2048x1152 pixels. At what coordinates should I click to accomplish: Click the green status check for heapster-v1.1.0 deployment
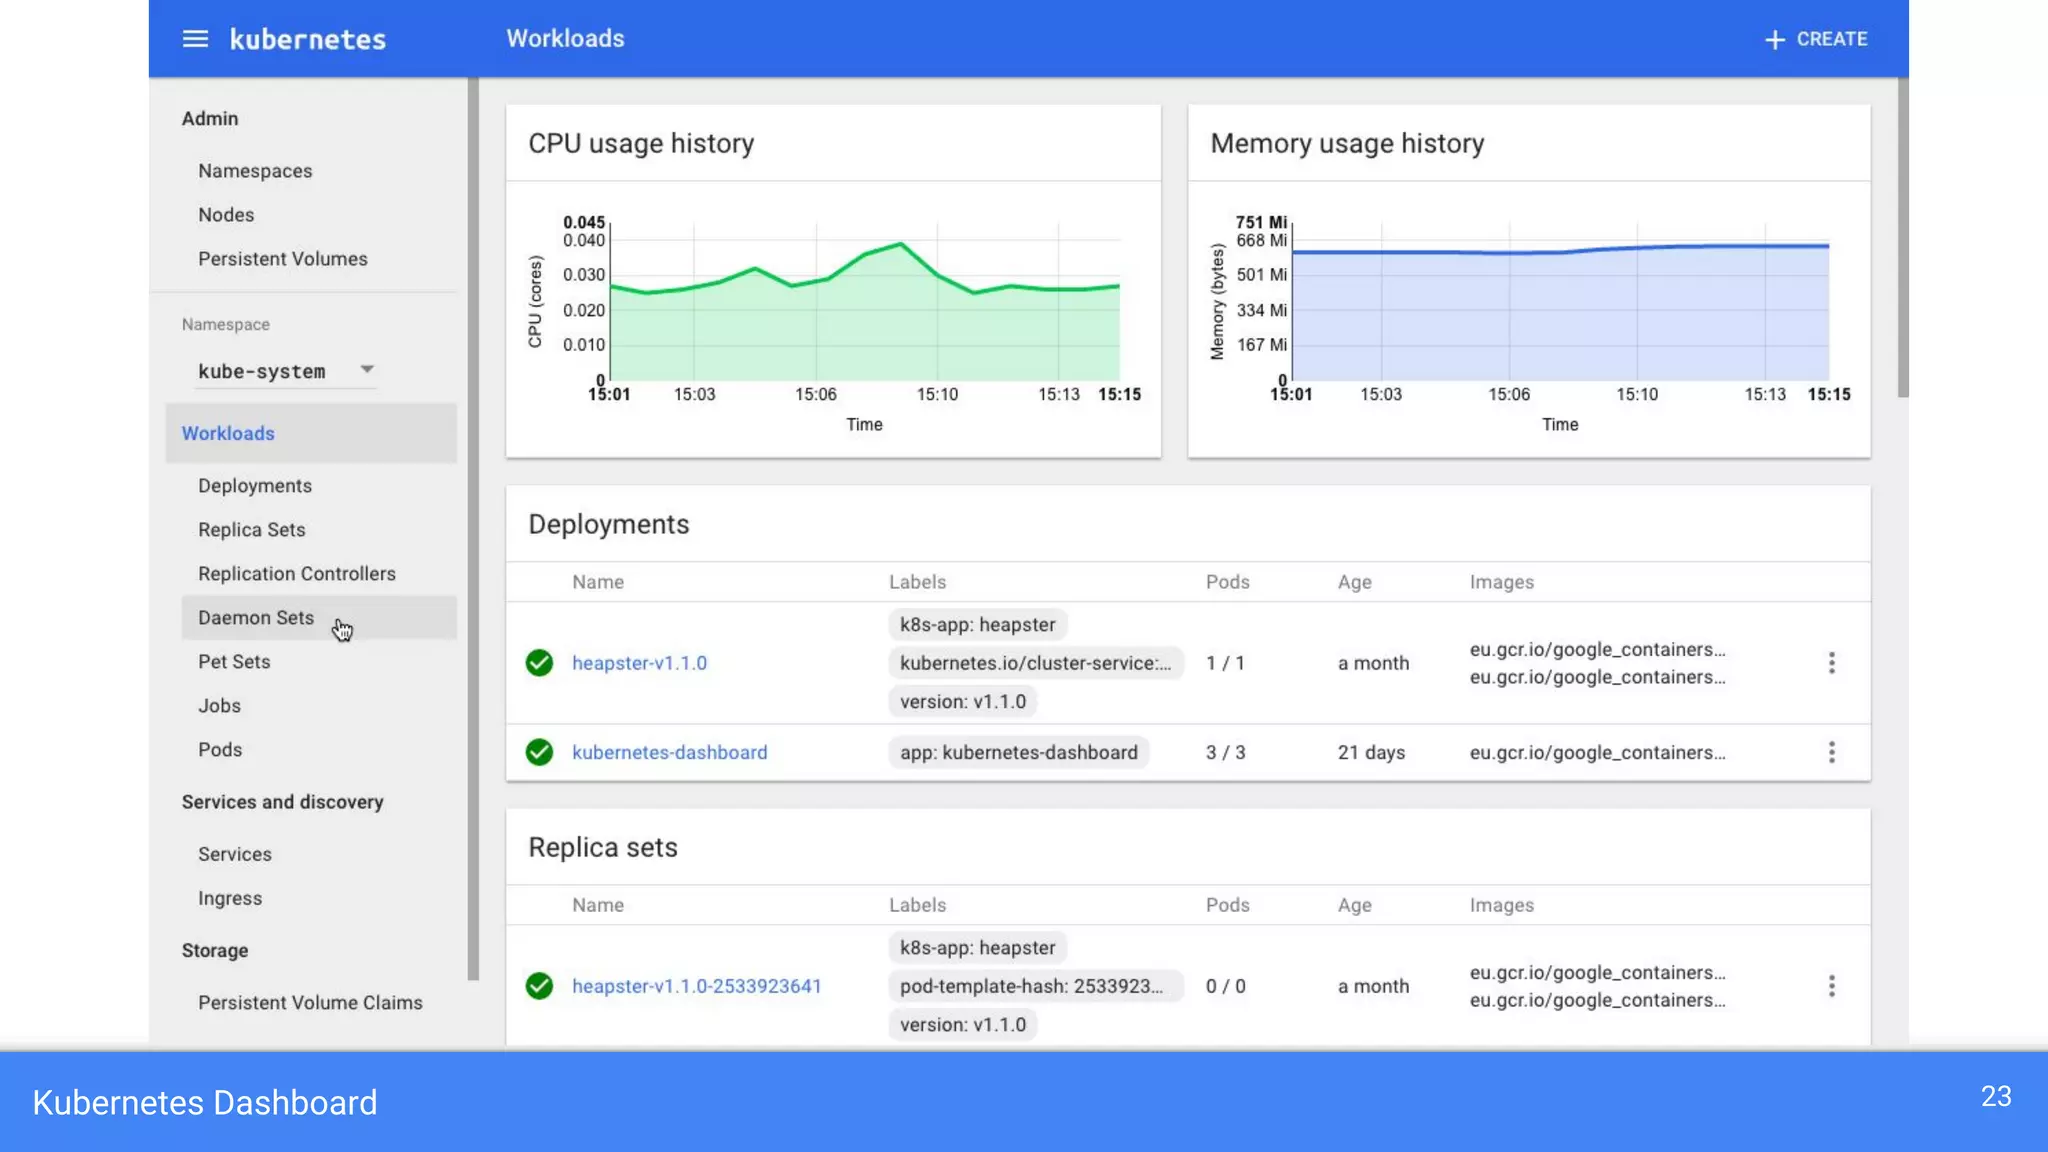click(539, 663)
